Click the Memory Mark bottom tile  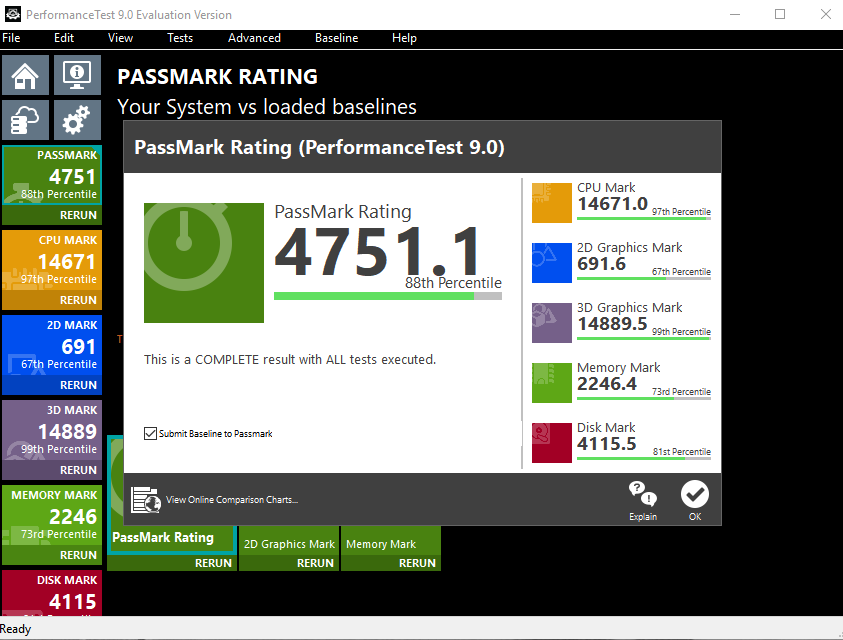(x=391, y=541)
